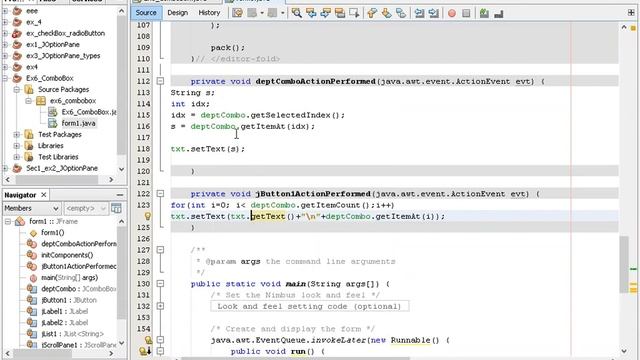Expand the Look and feel code fold
The height and width of the screenshot is (360, 640).
(x=160, y=306)
